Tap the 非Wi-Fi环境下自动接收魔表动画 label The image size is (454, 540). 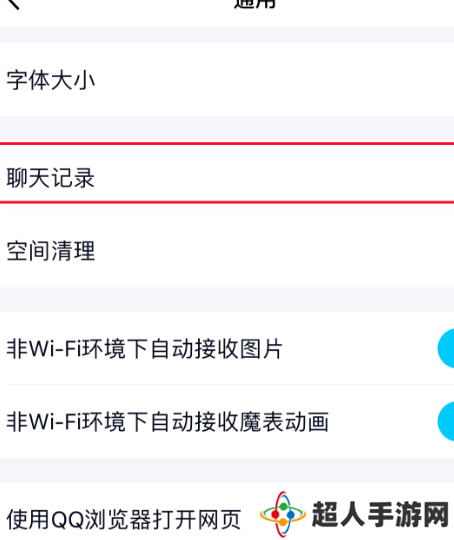[x=168, y=422]
